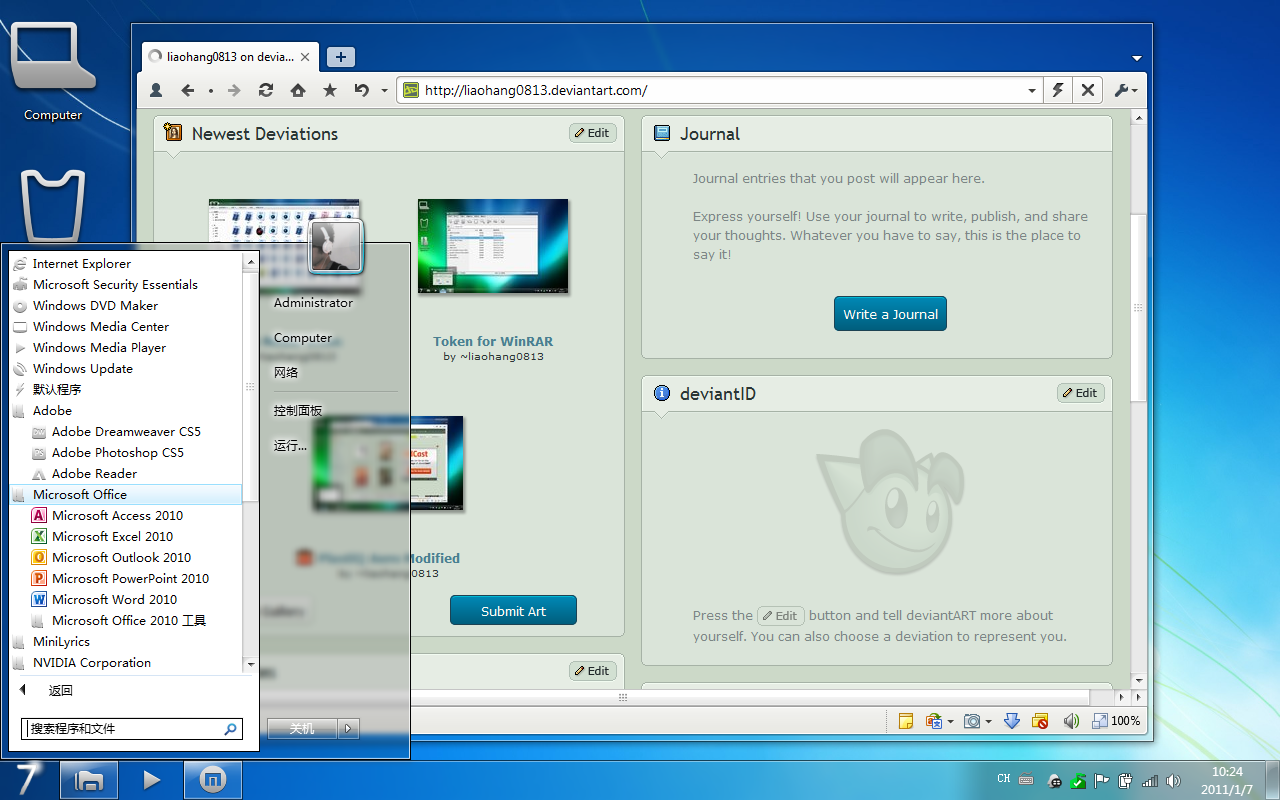The height and width of the screenshot is (800, 1280).
Task: Click the camera screenshot icon
Action: (971, 721)
